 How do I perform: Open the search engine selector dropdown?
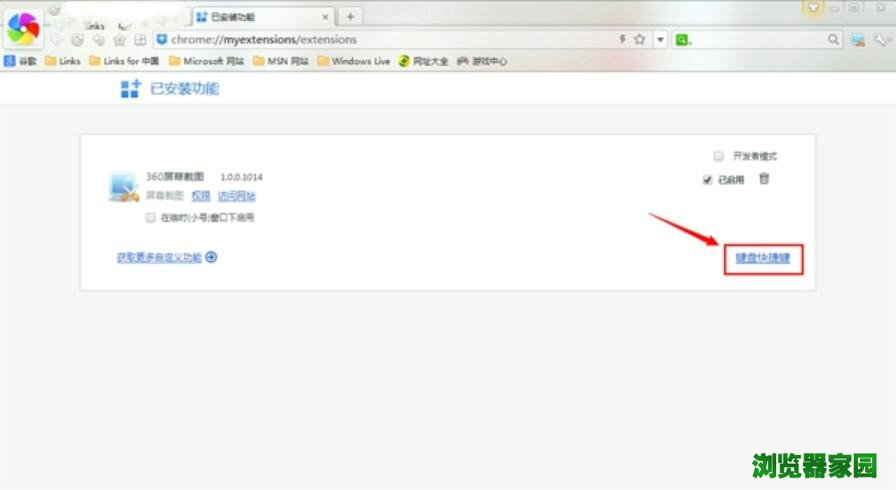pos(682,39)
